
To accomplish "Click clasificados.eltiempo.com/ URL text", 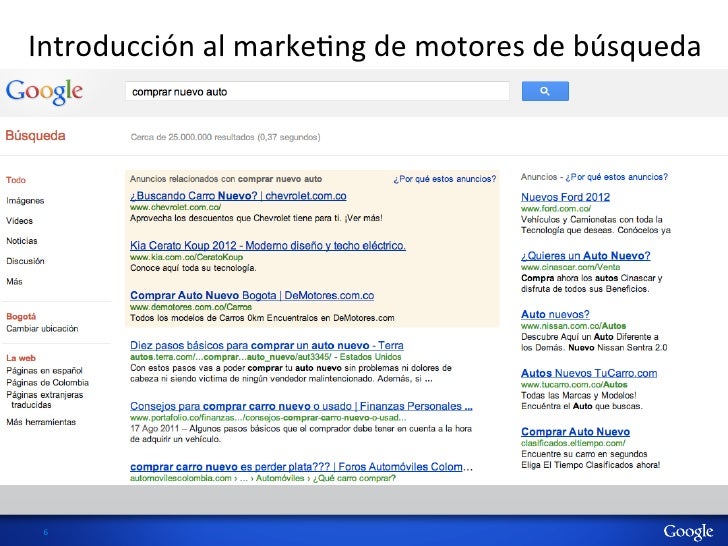I will [x=573, y=443].
